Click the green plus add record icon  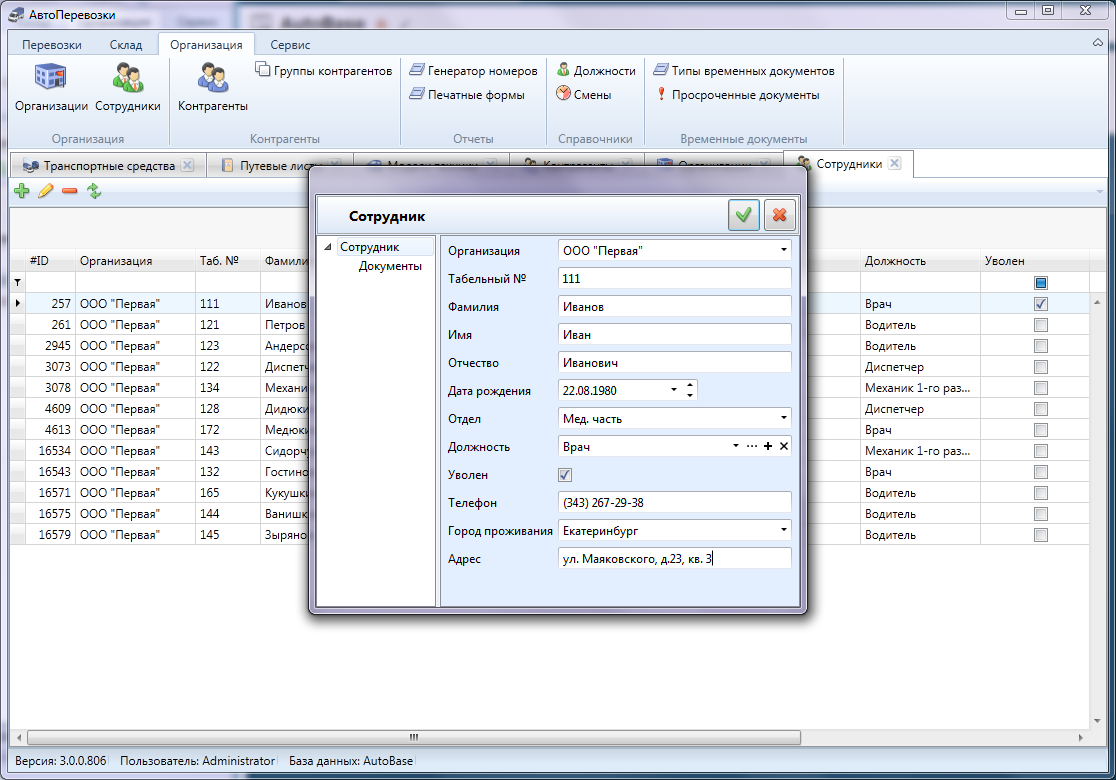[21, 191]
